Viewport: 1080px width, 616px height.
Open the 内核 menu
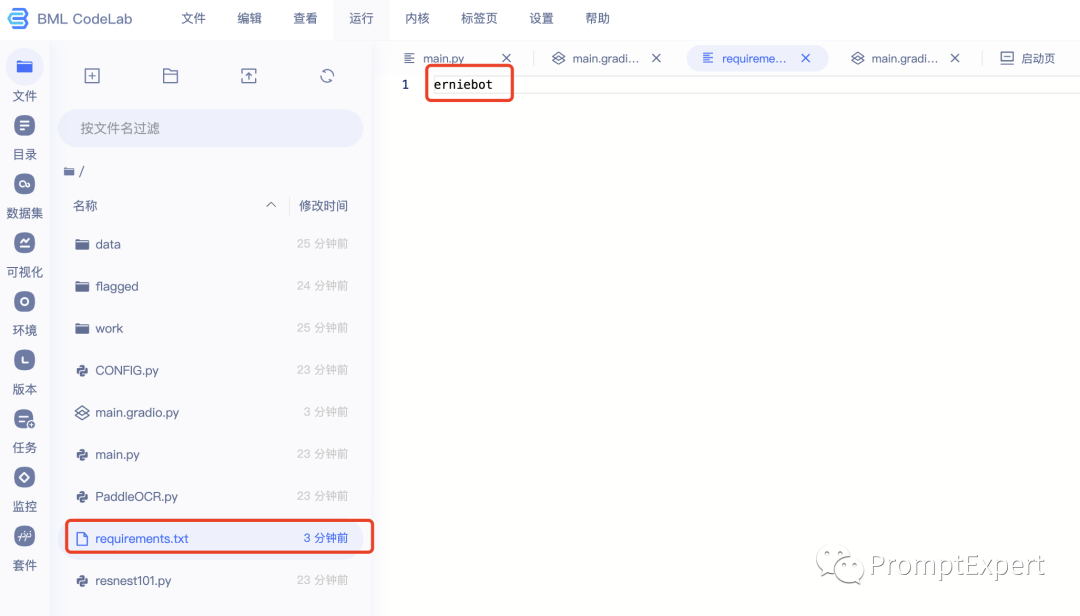tap(417, 19)
